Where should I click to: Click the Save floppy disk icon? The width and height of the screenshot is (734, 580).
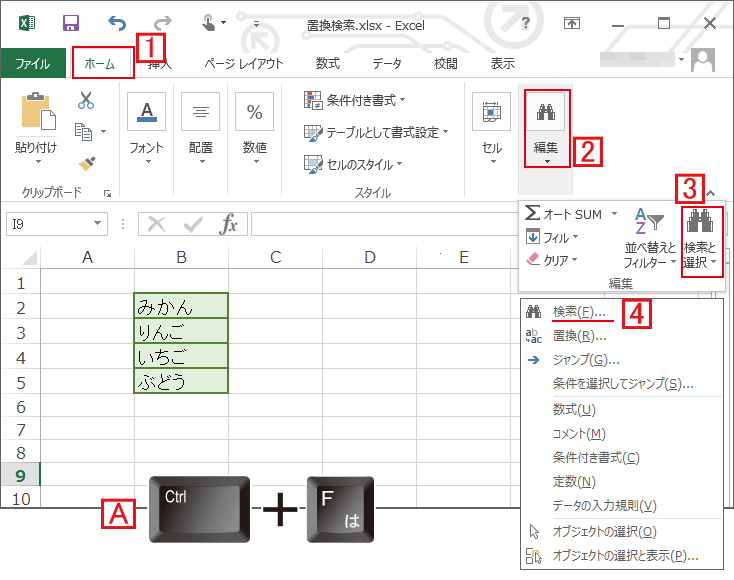71,22
